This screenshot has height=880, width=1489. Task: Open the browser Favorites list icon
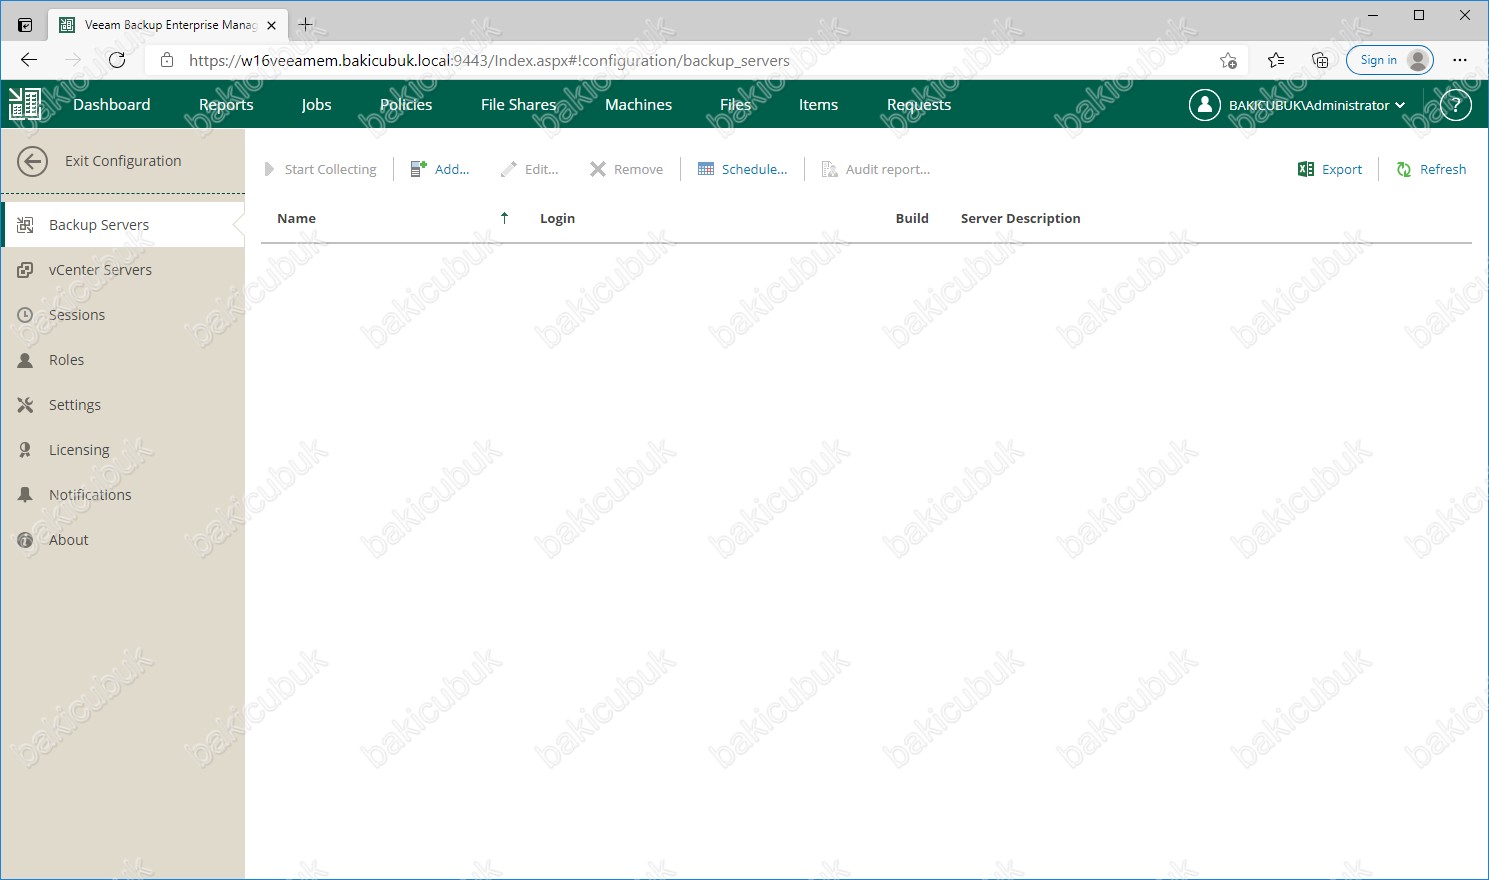[x=1276, y=60]
